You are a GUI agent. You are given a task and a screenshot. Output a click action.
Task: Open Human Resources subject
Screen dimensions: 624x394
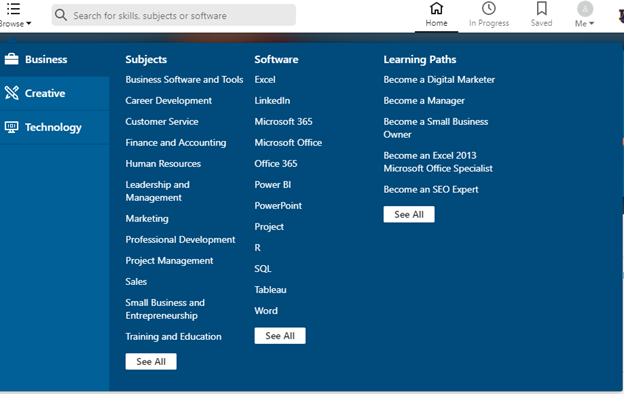coord(163,164)
